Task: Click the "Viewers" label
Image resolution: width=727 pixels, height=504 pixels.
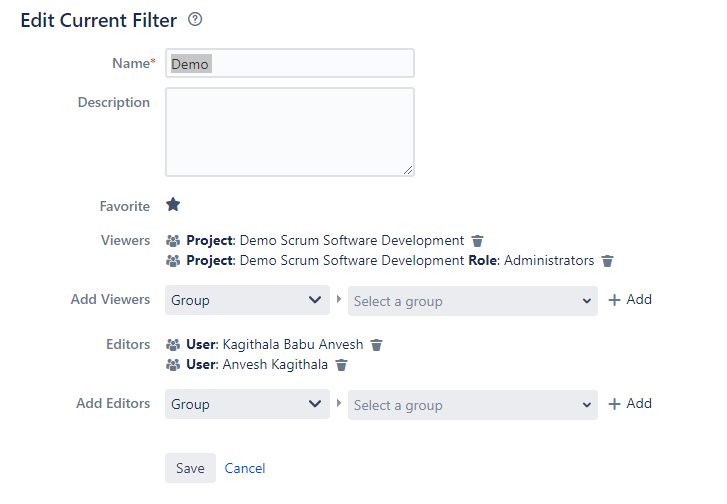Action: (x=126, y=240)
